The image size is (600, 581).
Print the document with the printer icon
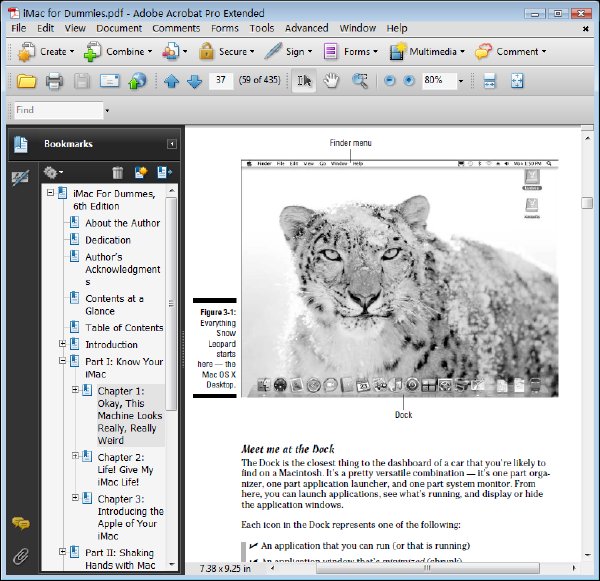click(54, 81)
